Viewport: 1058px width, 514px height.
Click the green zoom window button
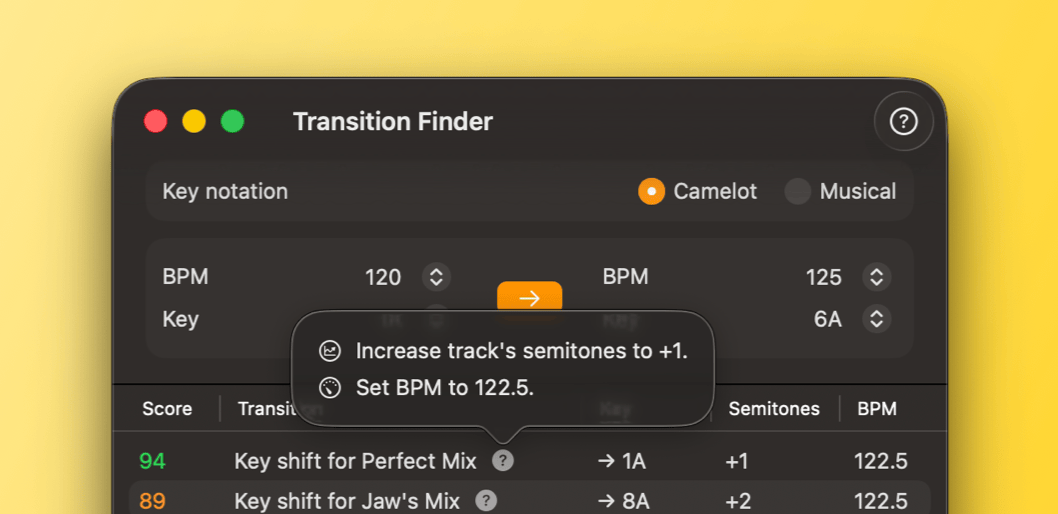(232, 122)
